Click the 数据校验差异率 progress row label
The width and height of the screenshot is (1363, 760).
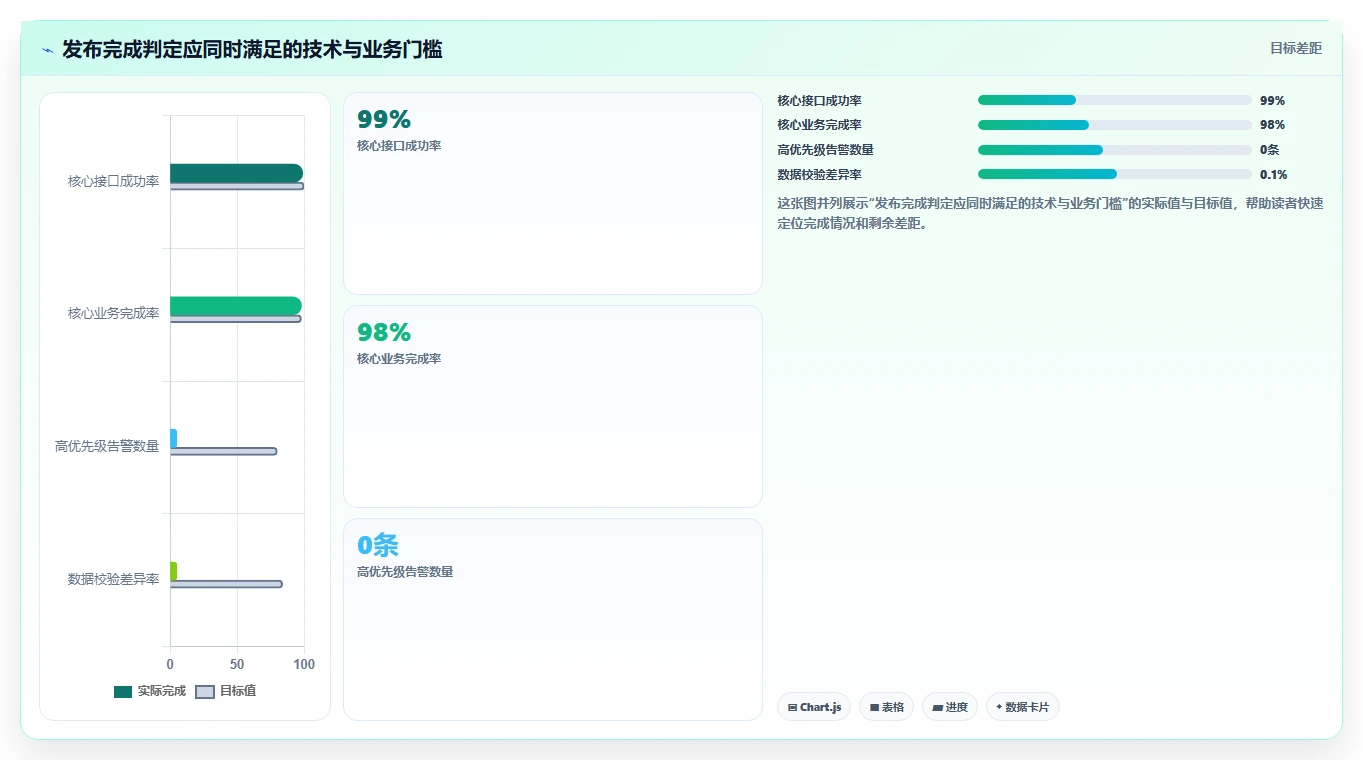click(819, 175)
